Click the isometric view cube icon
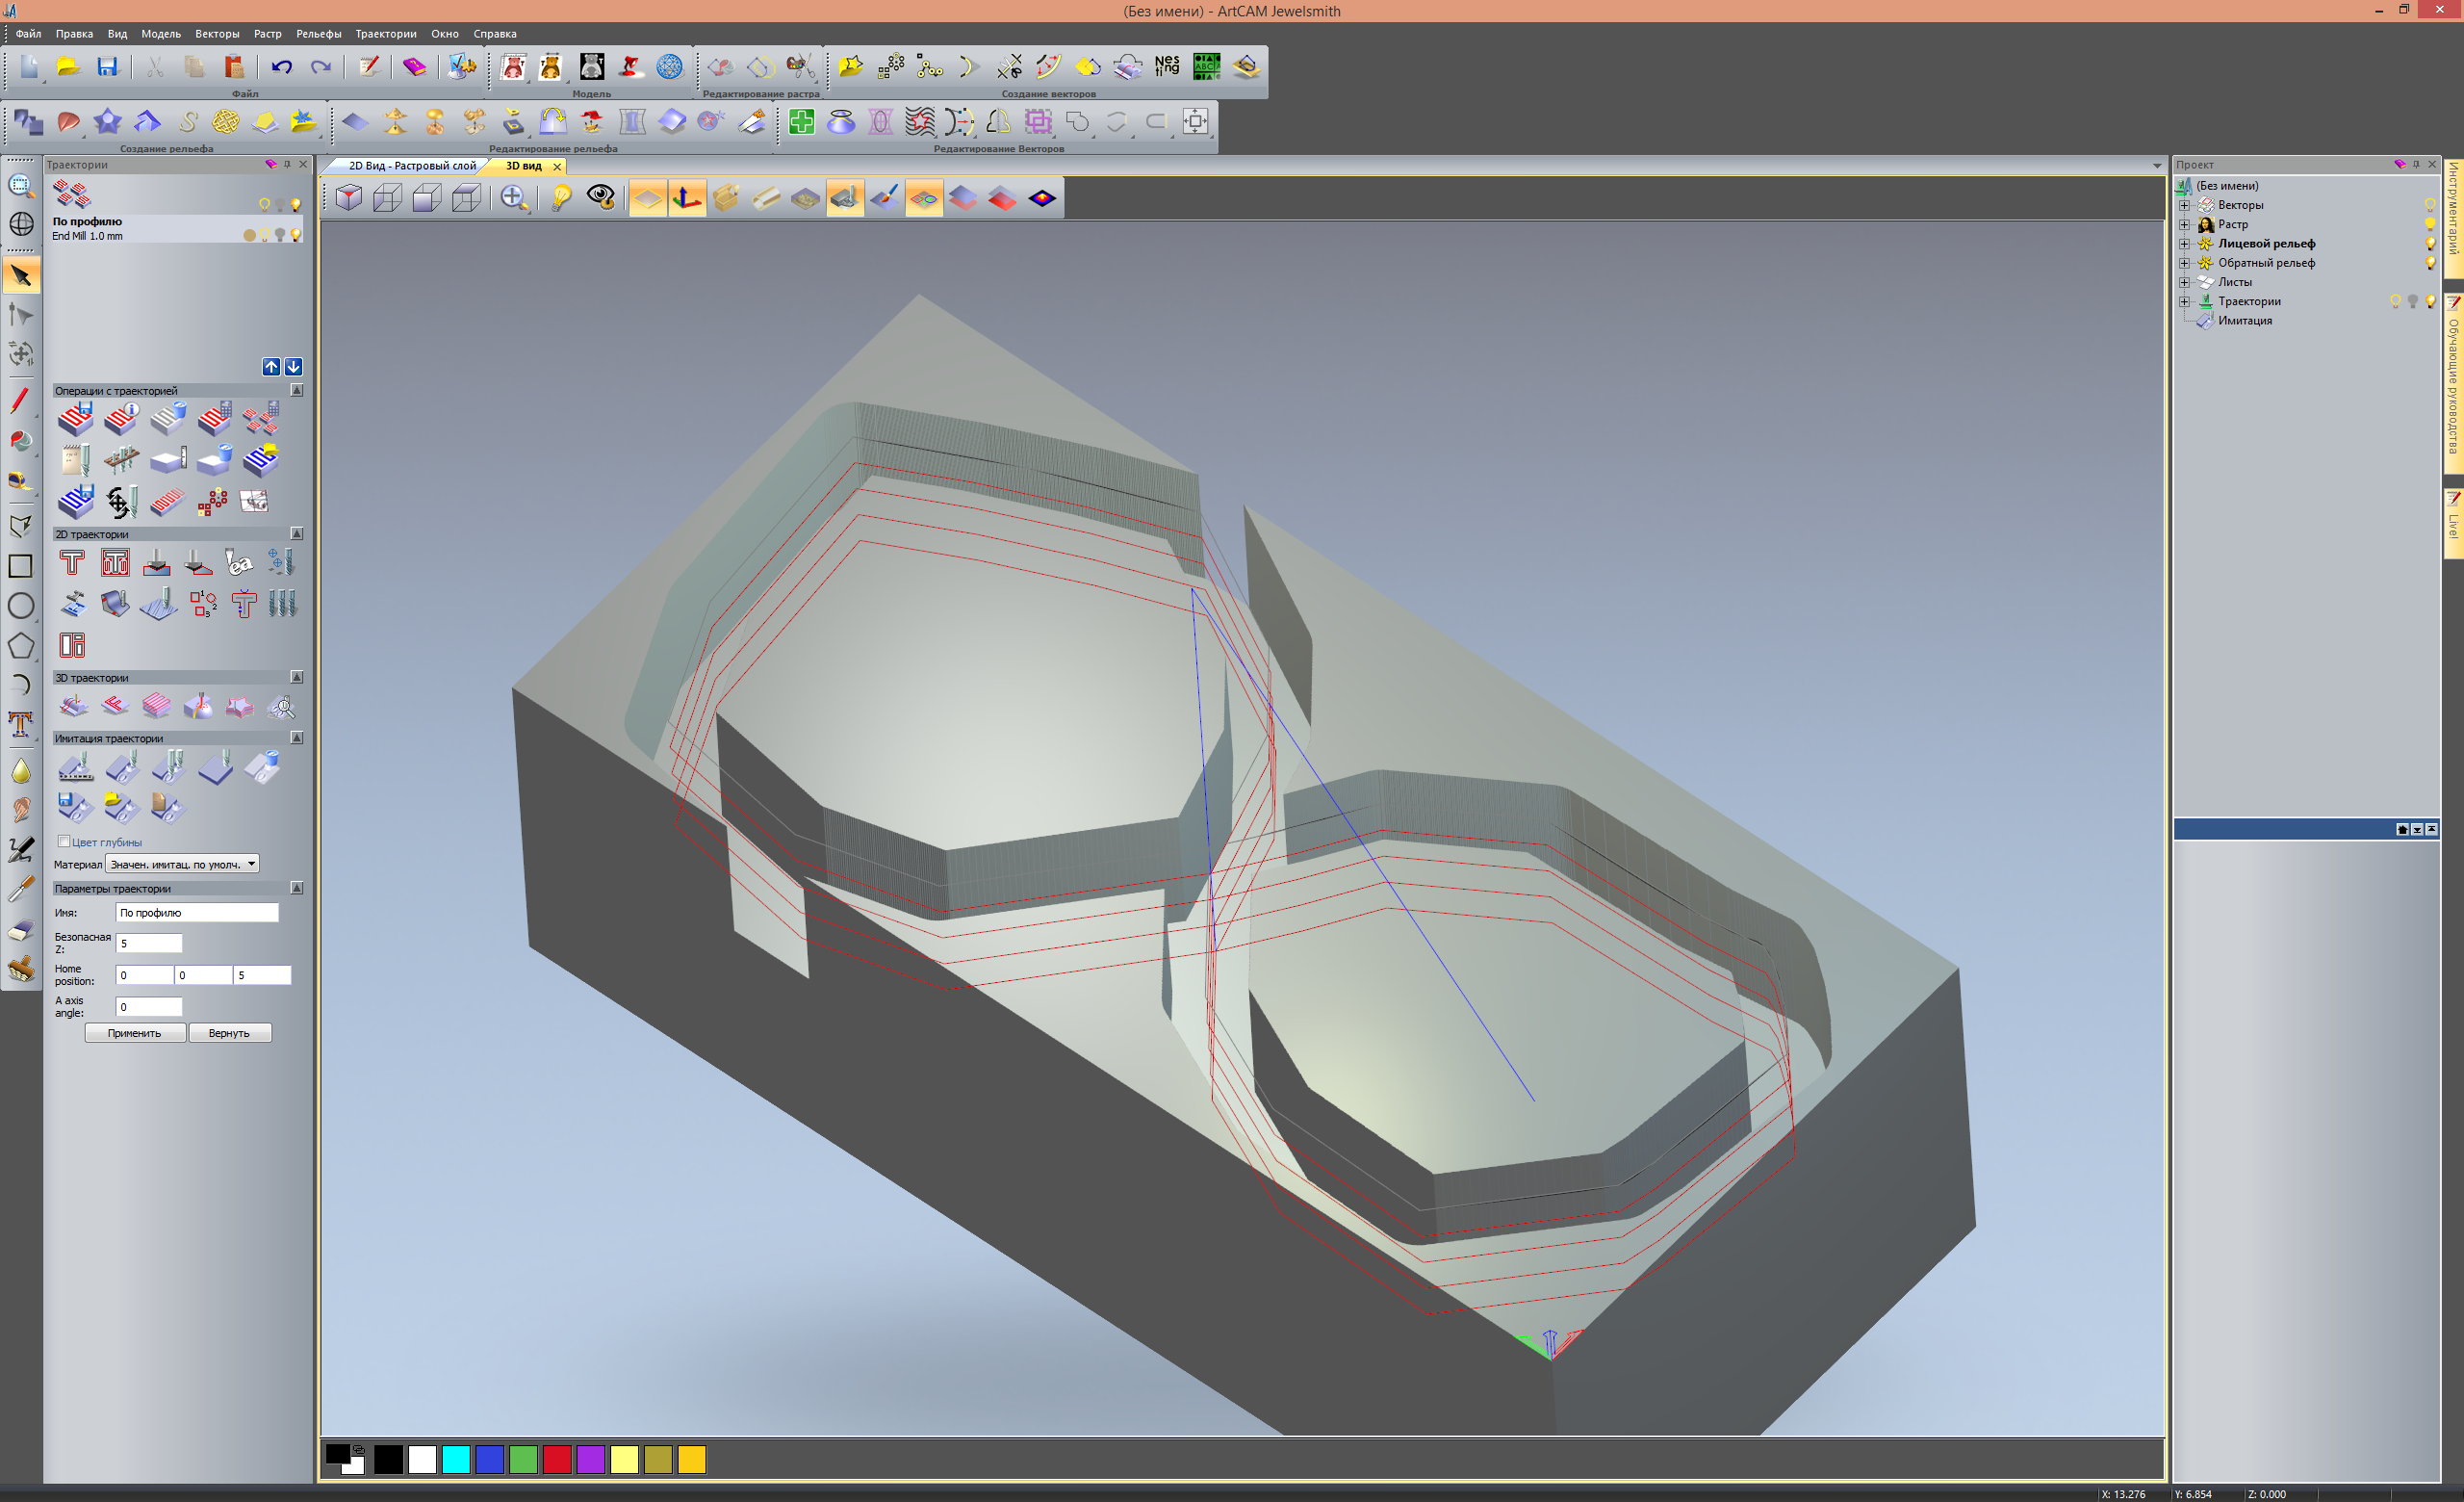The width and height of the screenshot is (2464, 1502). [349, 198]
